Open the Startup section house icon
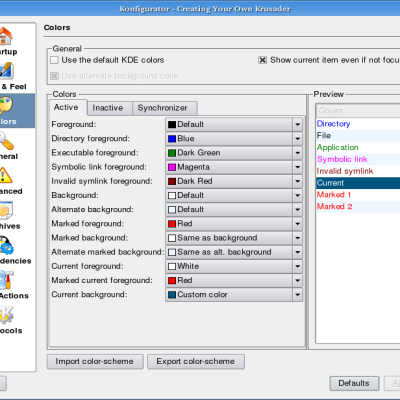Viewport: 400px width, 400px height. [x=5, y=36]
